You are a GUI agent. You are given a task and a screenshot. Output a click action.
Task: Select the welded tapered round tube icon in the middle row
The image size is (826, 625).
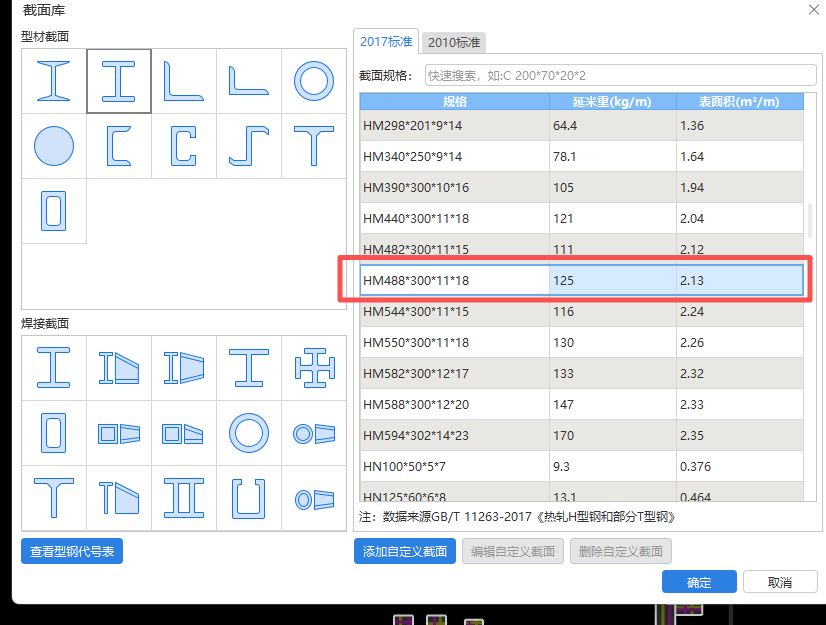[314, 433]
